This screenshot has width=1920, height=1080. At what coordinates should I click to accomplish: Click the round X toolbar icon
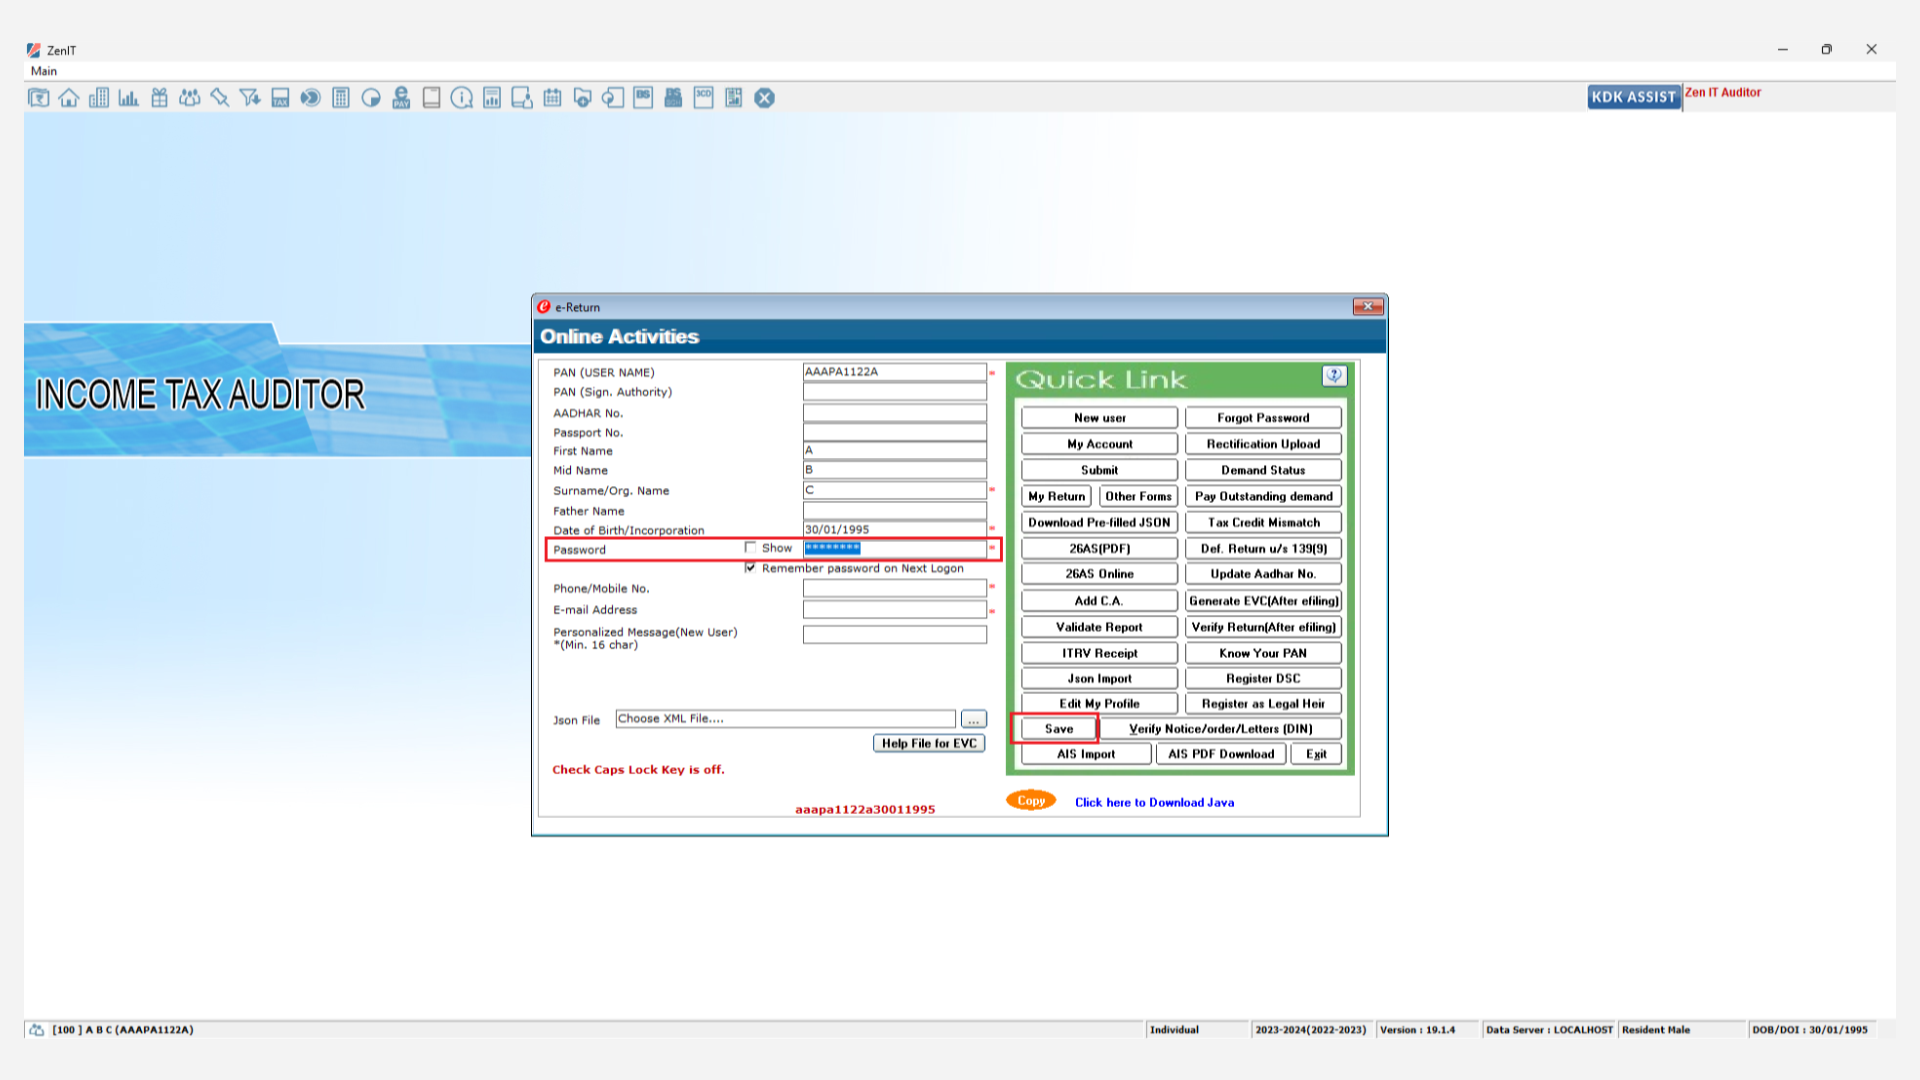(x=765, y=98)
